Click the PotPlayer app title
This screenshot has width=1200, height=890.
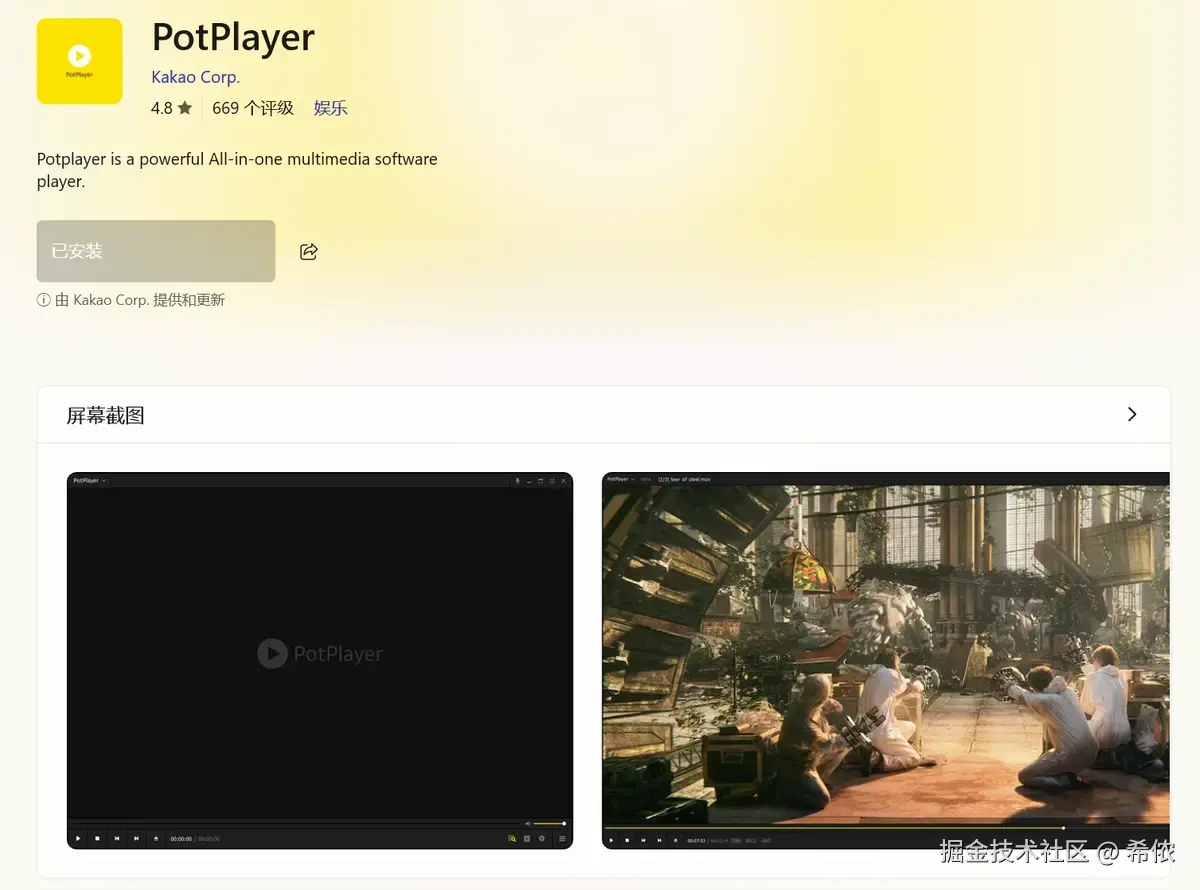tap(233, 38)
